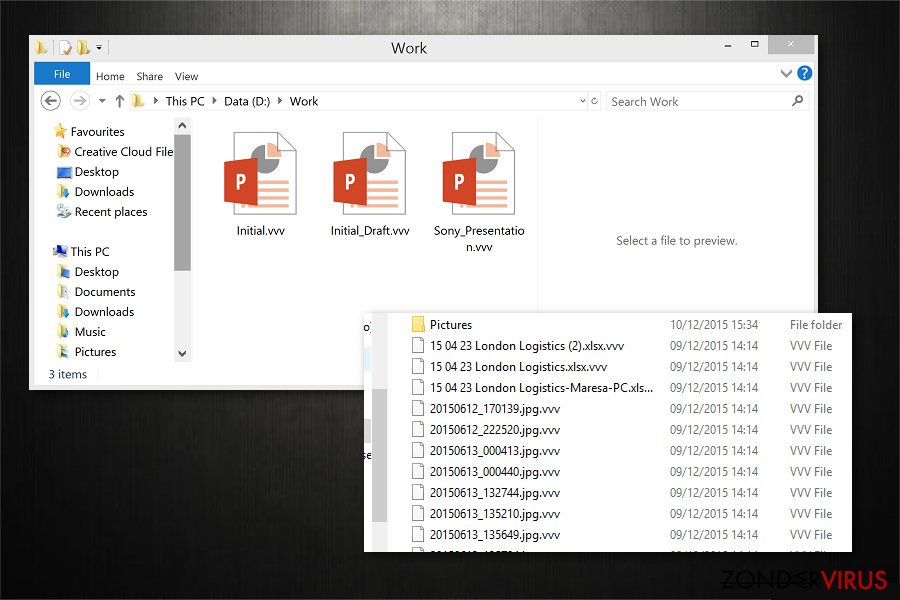Open the Initial.vvv file icon
Image resolution: width=900 pixels, height=600 pixels.
(260, 175)
